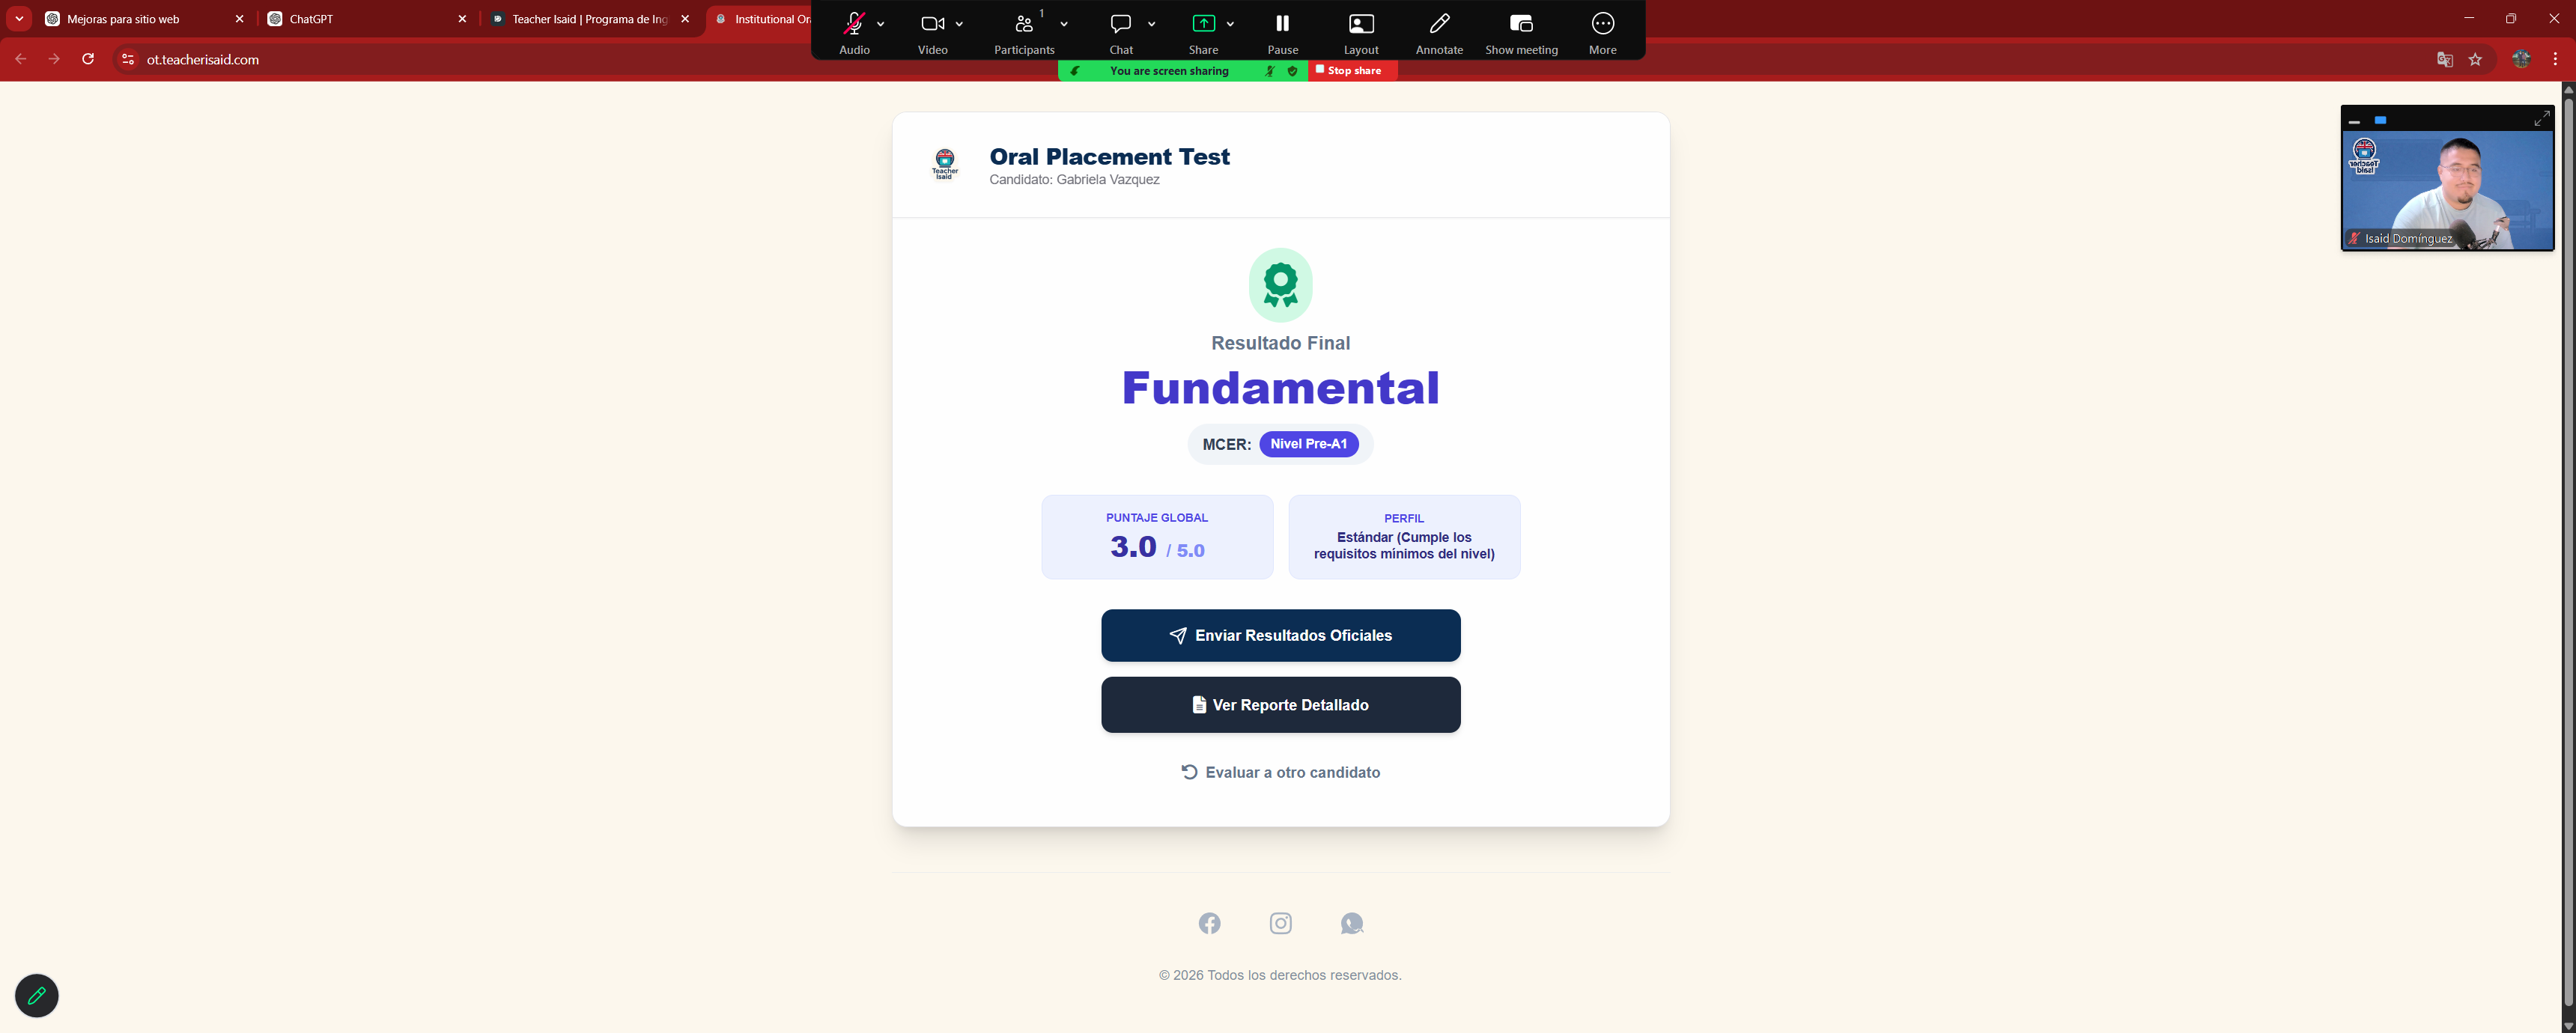
Task: Click Ver Reporte Detallado button
Action: [x=1280, y=705]
